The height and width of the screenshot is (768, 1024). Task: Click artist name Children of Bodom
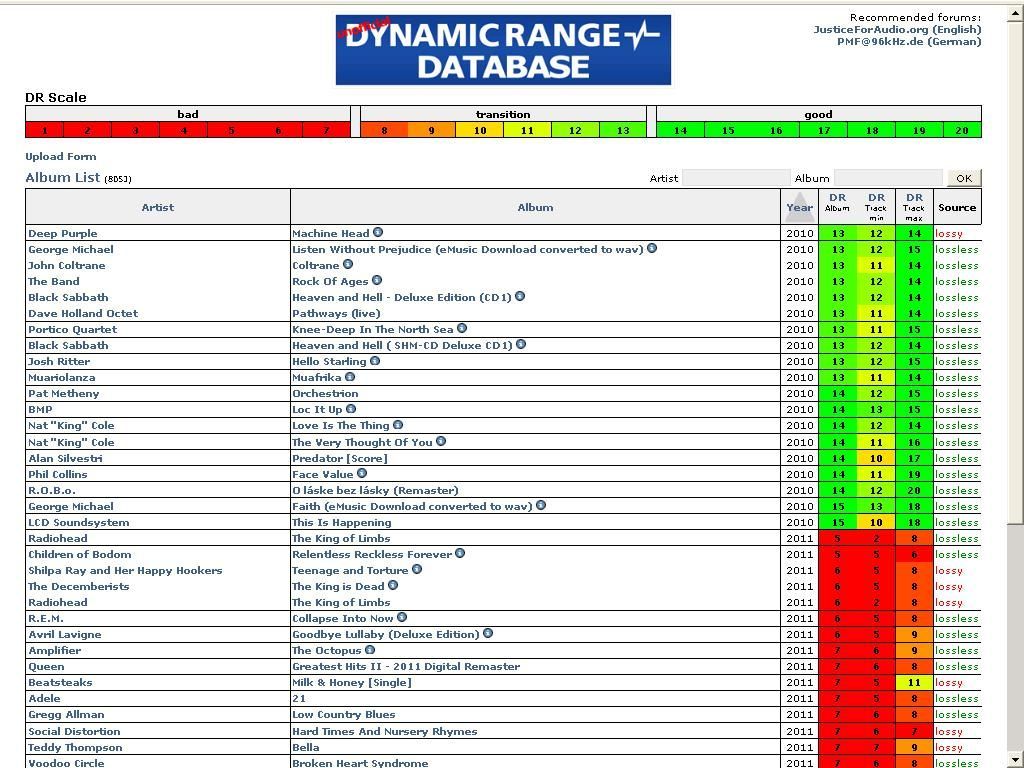[80, 554]
